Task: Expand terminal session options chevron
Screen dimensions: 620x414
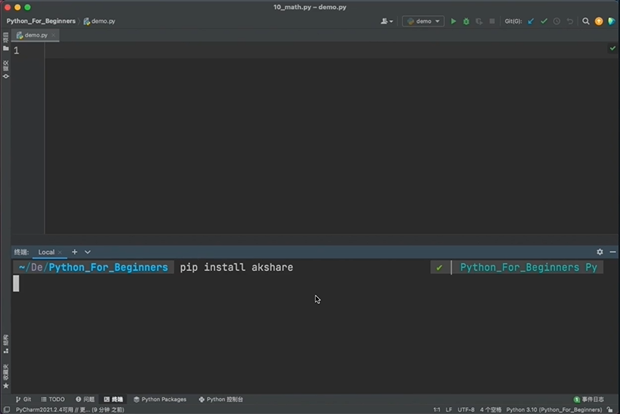Action: (x=87, y=252)
